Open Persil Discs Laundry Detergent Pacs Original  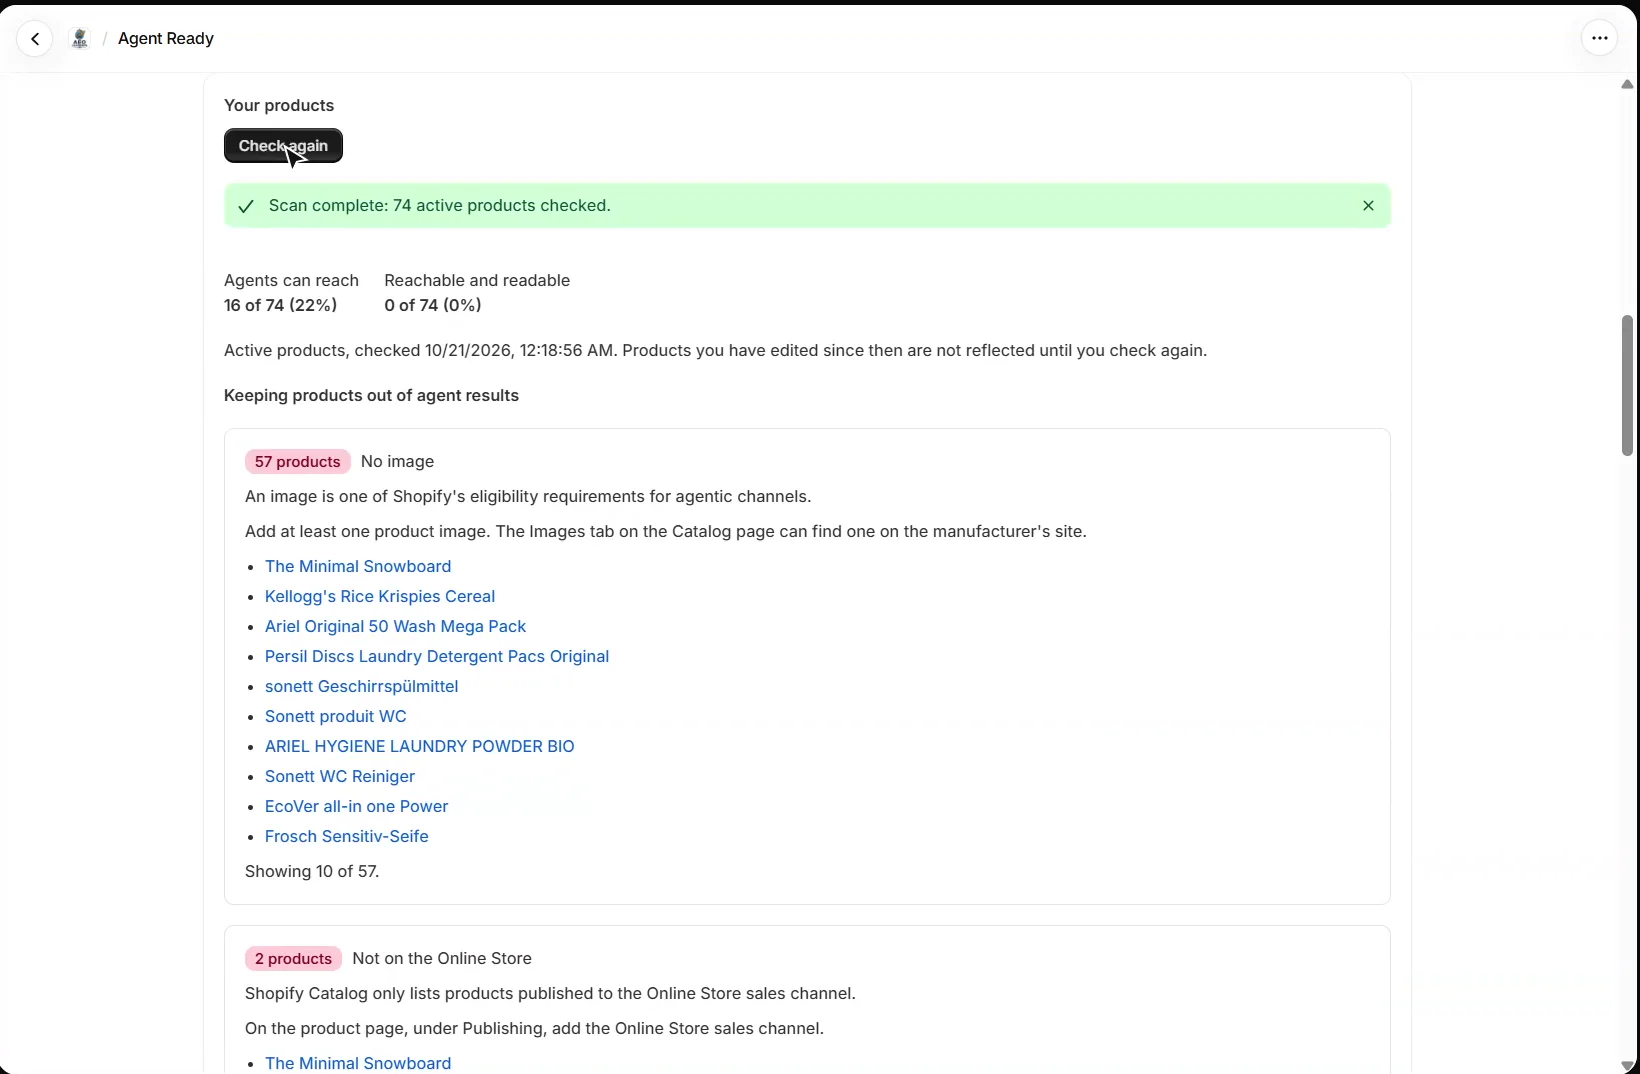pyautogui.click(x=437, y=656)
